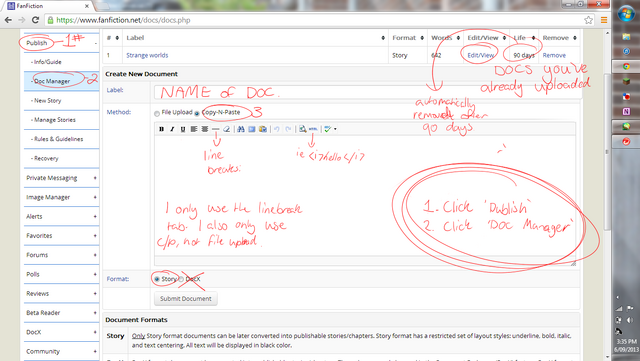Open find and replace with binoculars icon

point(241,129)
